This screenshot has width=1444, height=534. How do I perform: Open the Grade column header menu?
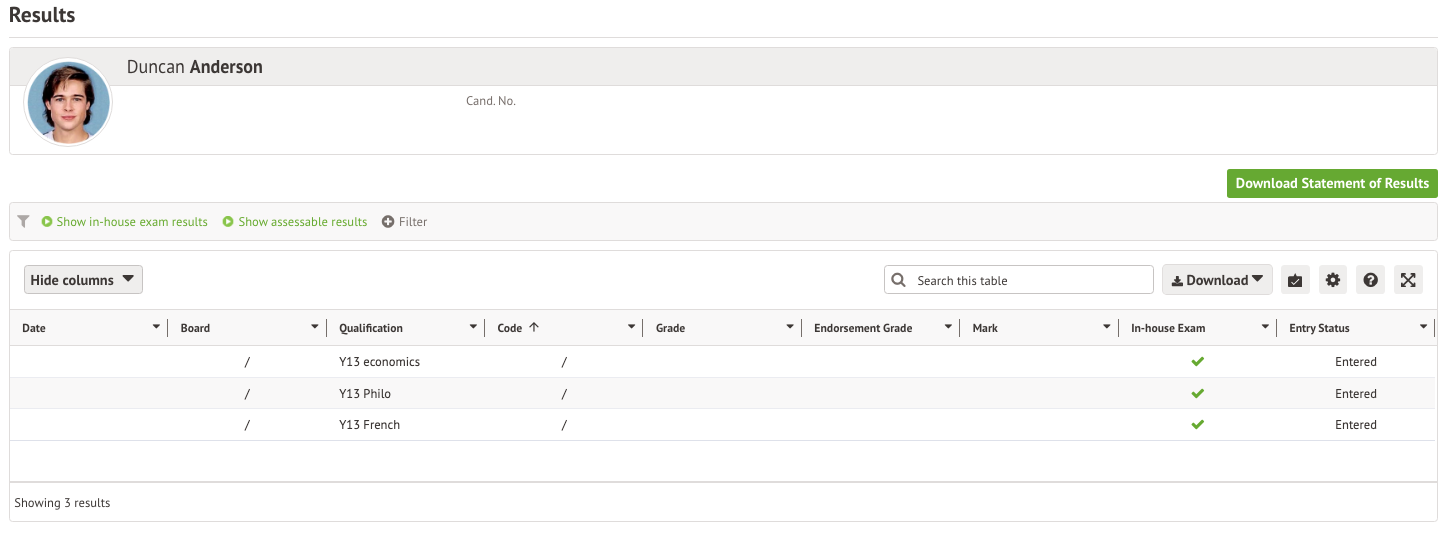point(790,328)
